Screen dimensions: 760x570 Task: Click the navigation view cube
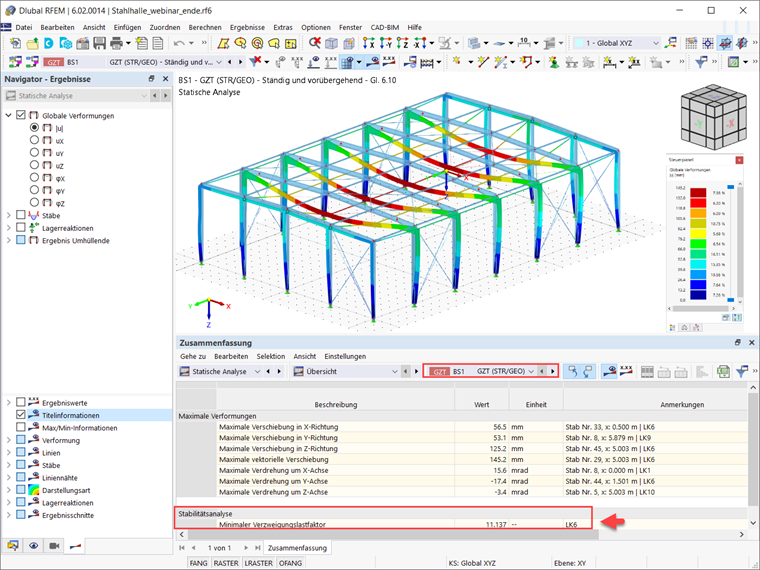point(712,118)
